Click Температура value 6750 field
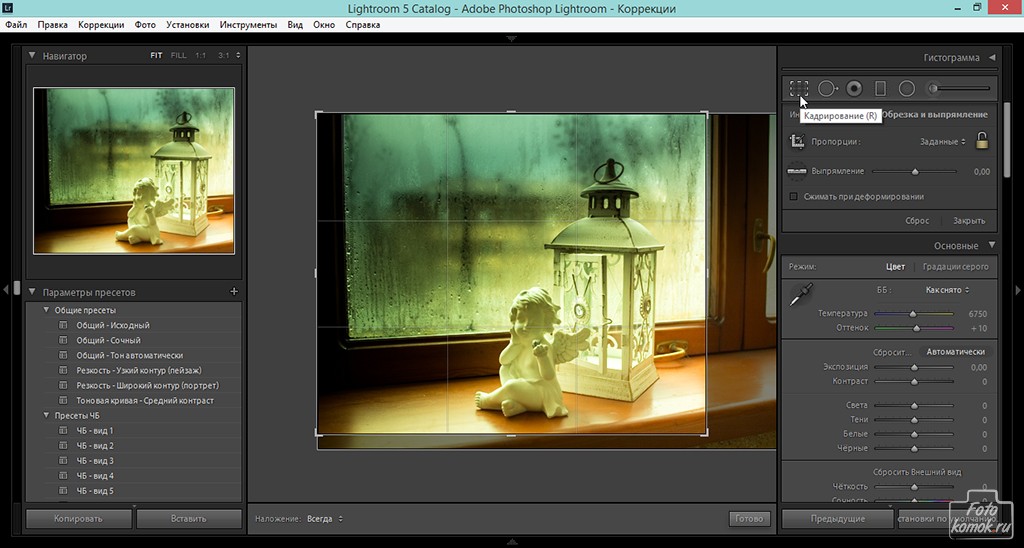This screenshot has width=1024, height=548. 978,314
